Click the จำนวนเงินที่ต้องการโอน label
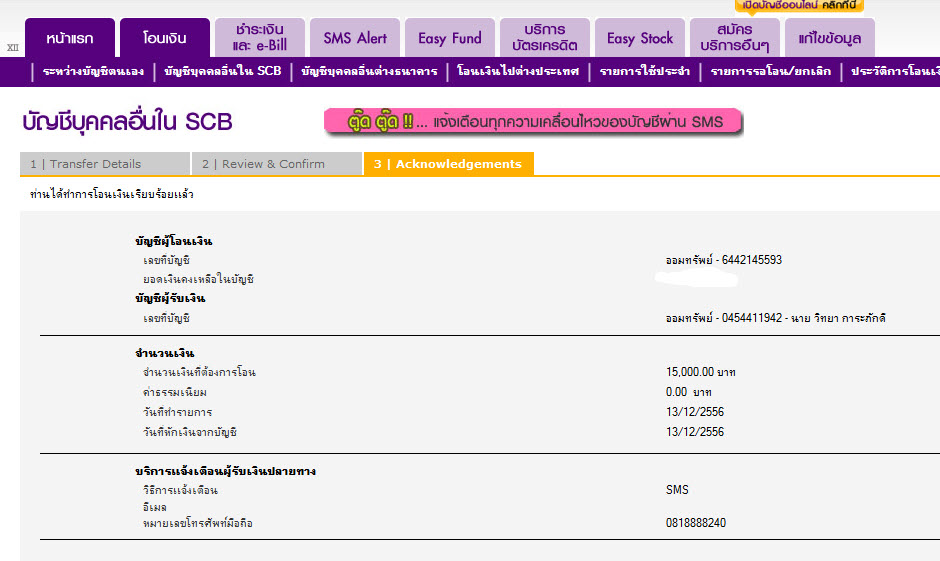Viewport: 940px width, 561px height. point(199,372)
